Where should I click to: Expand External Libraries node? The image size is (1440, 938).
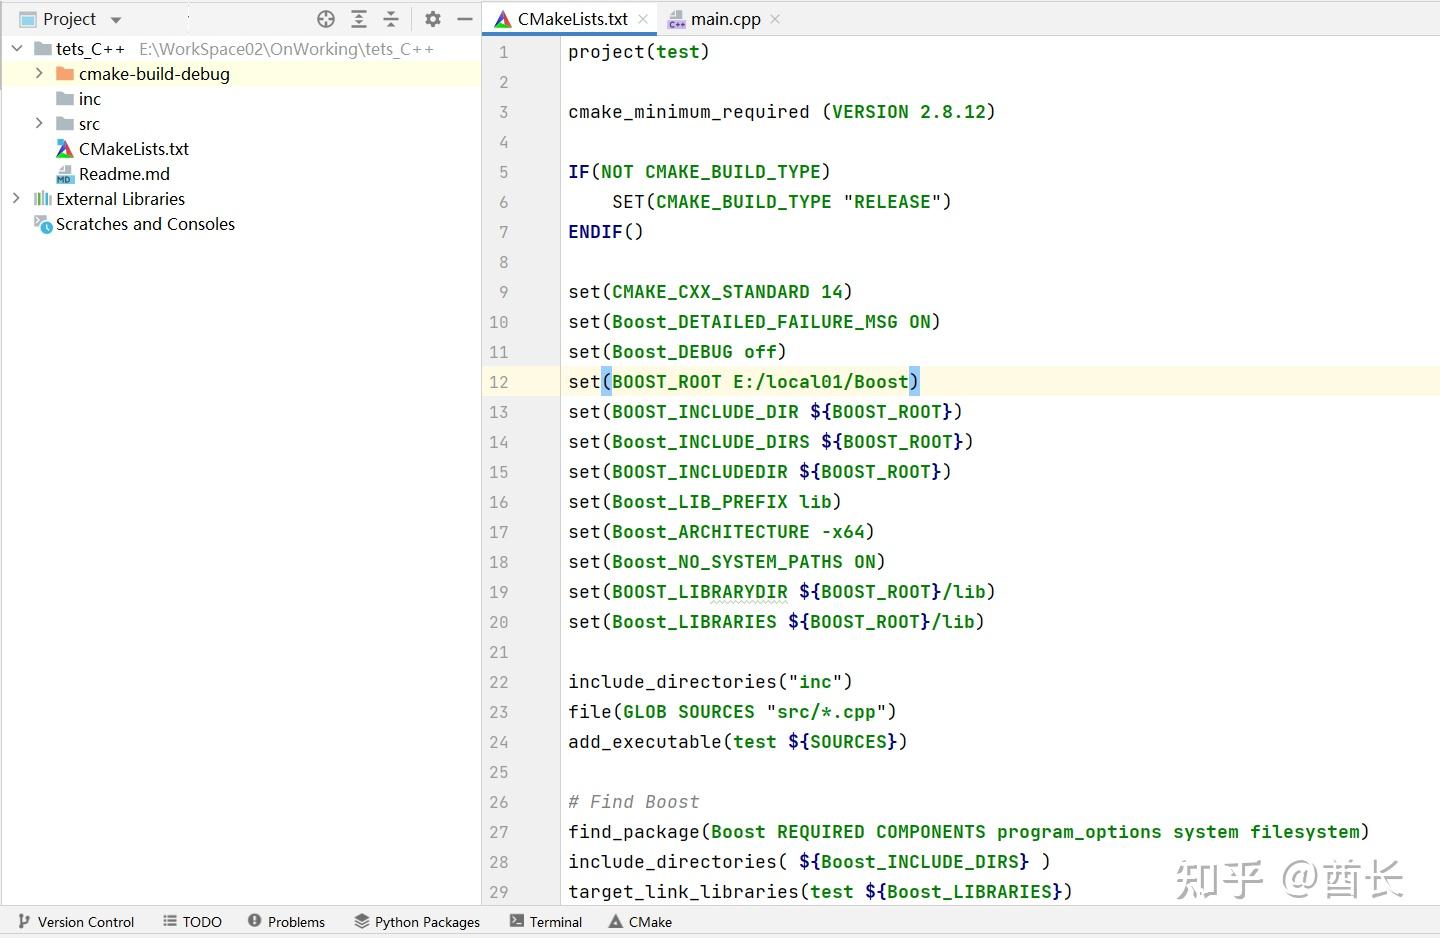click(x=16, y=198)
